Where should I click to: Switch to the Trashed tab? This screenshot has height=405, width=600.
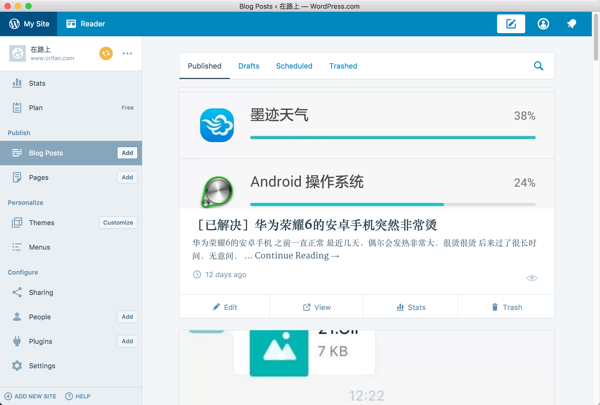click(343, 66)
